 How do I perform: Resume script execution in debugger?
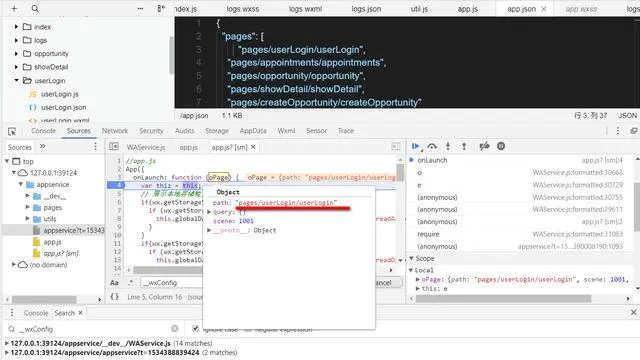[x=416, y=146]
